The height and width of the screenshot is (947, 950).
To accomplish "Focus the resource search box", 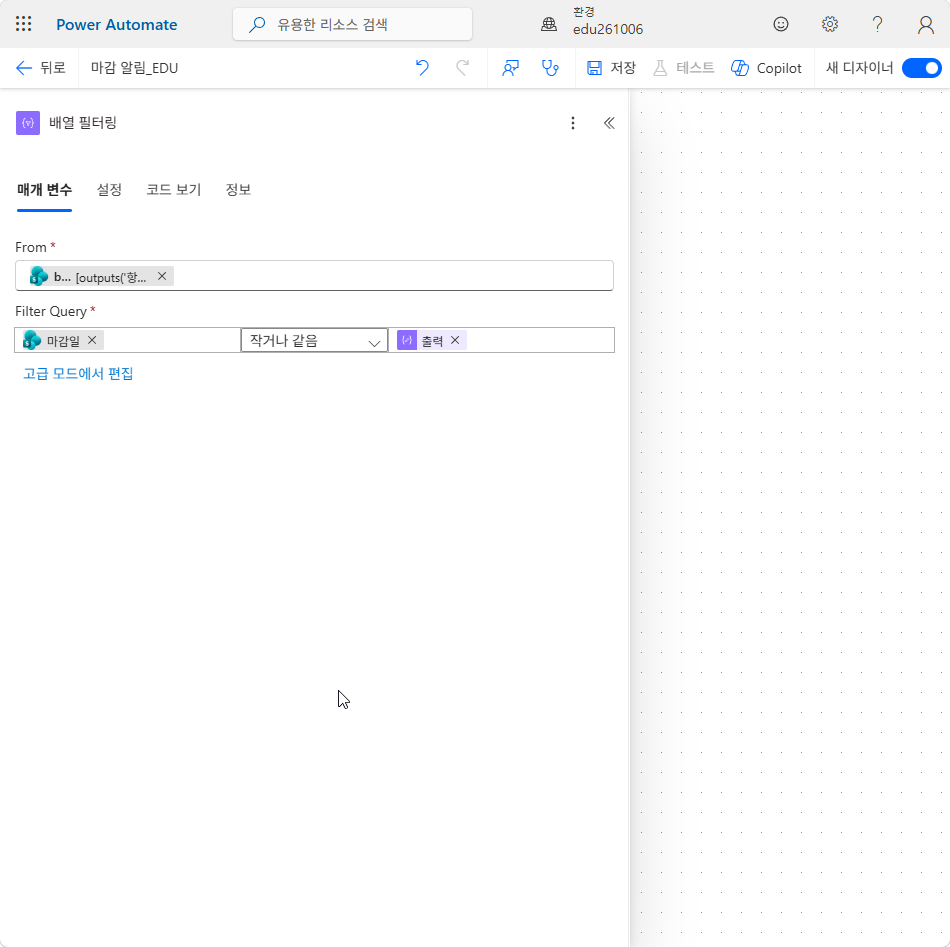I will [352, 24].
